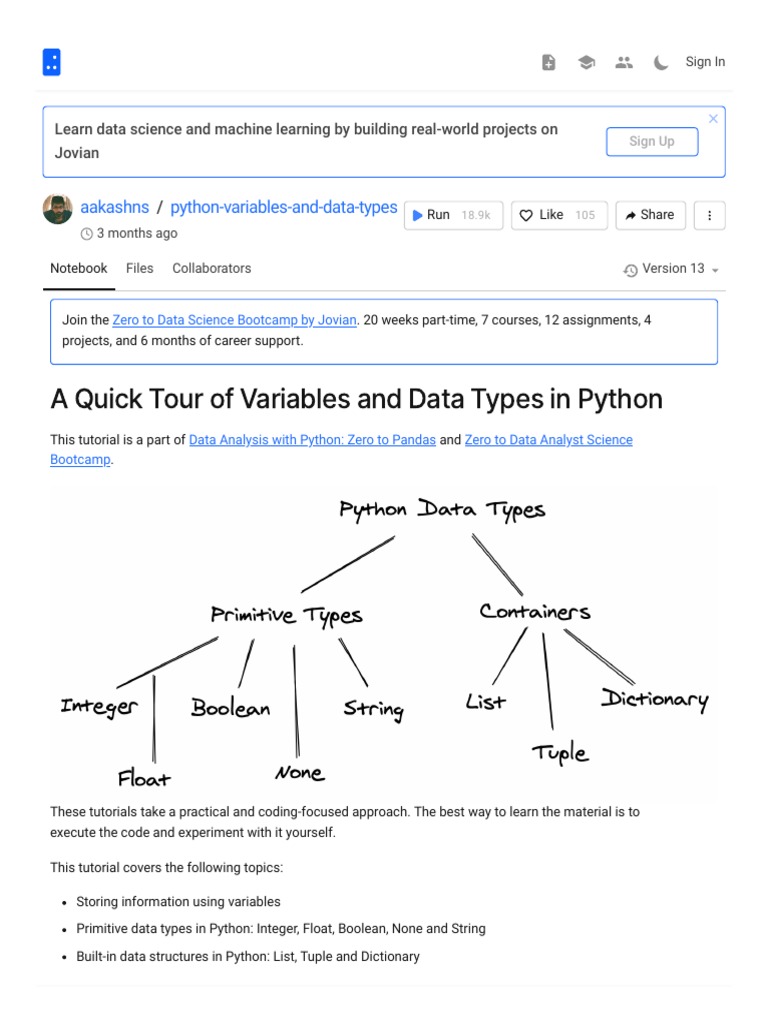
Task: Click the Python Data Types diagram image
Action: [x=384, y=642]
